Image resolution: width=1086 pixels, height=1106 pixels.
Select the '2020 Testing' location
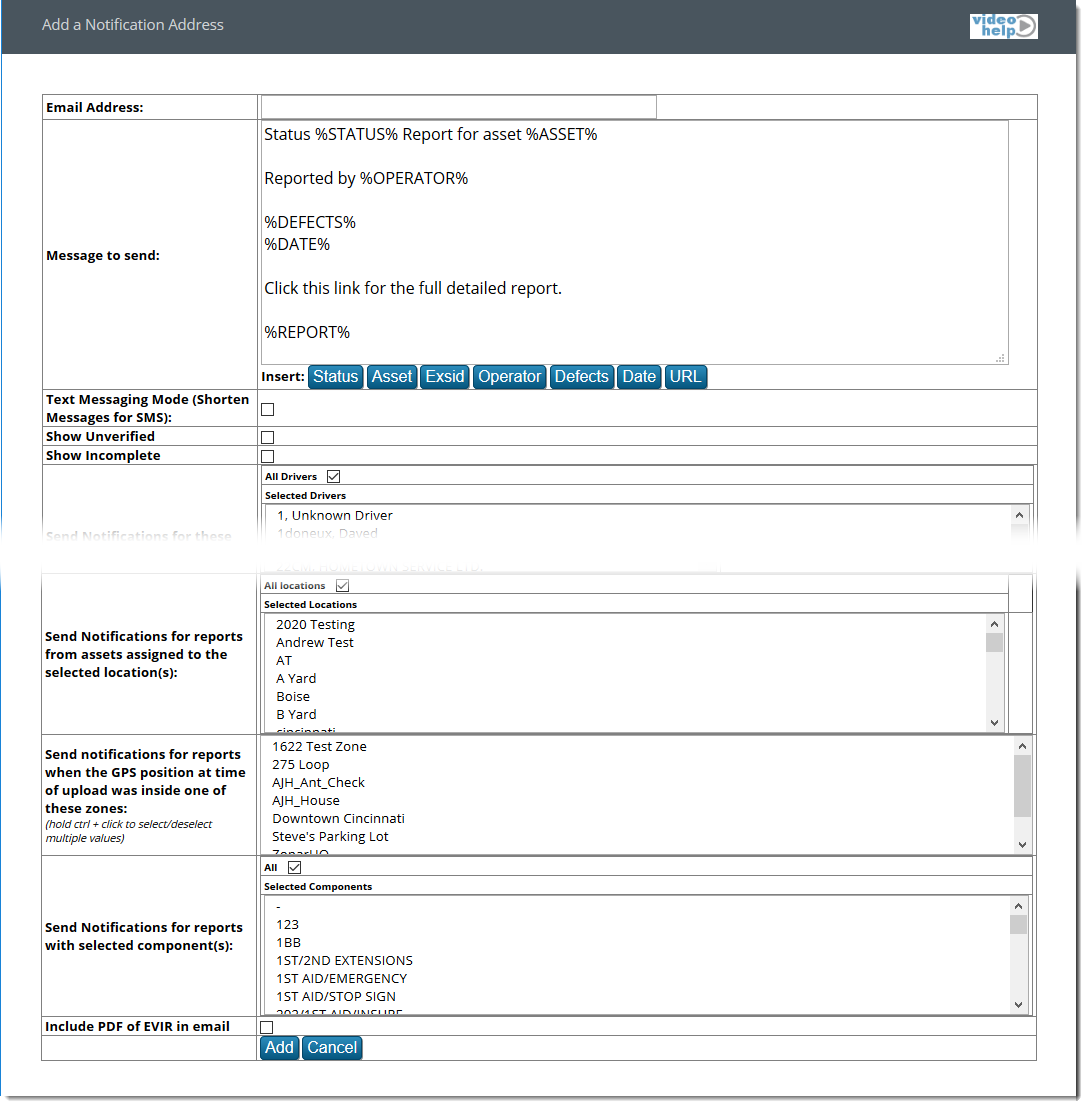click(315, 625)
